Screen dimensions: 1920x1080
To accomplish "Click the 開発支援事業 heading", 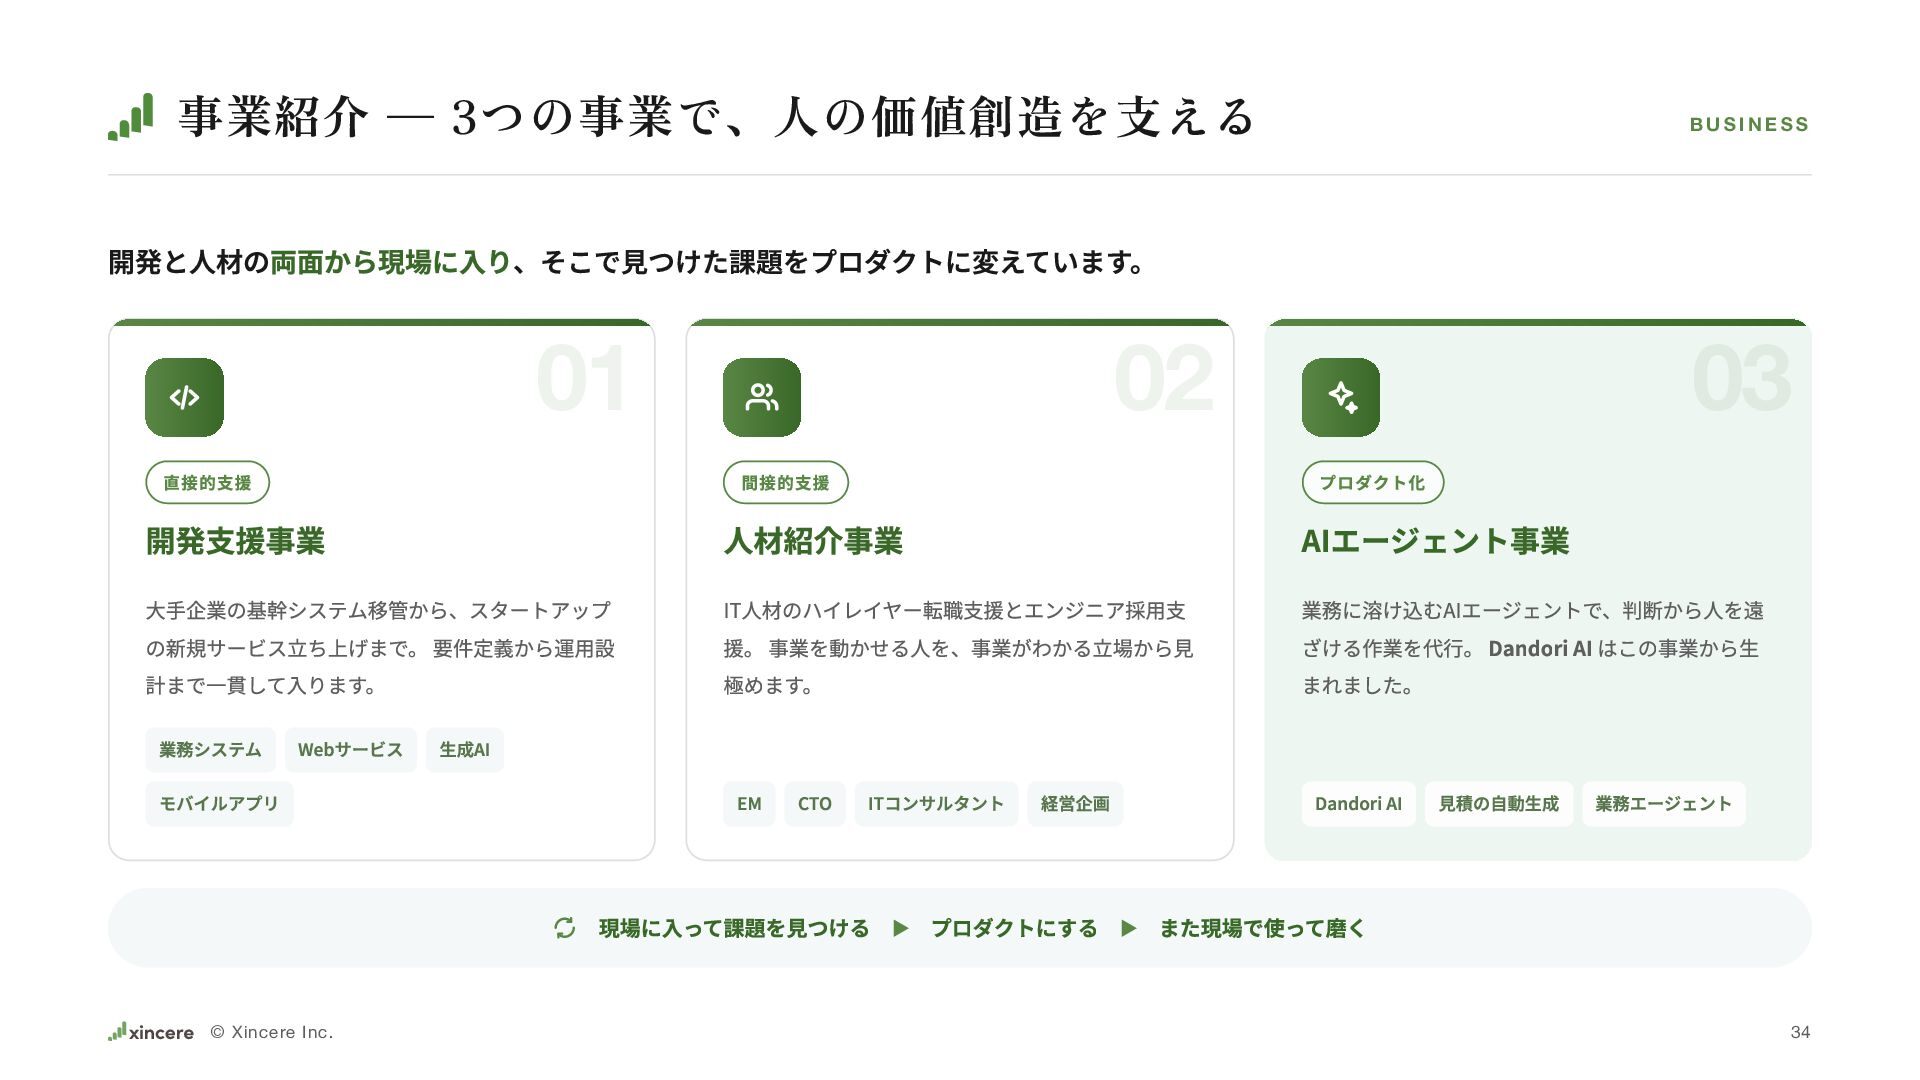I will (x=235, y=541).
